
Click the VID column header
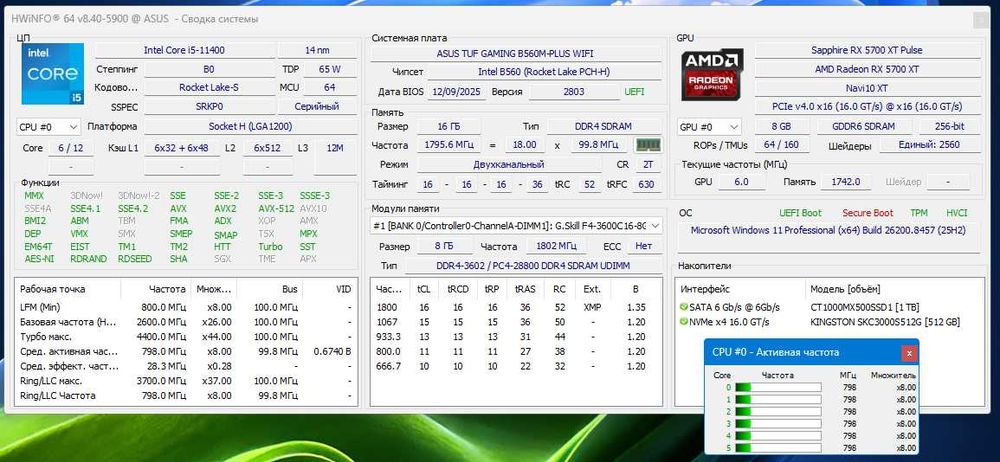tap(343, 289)
